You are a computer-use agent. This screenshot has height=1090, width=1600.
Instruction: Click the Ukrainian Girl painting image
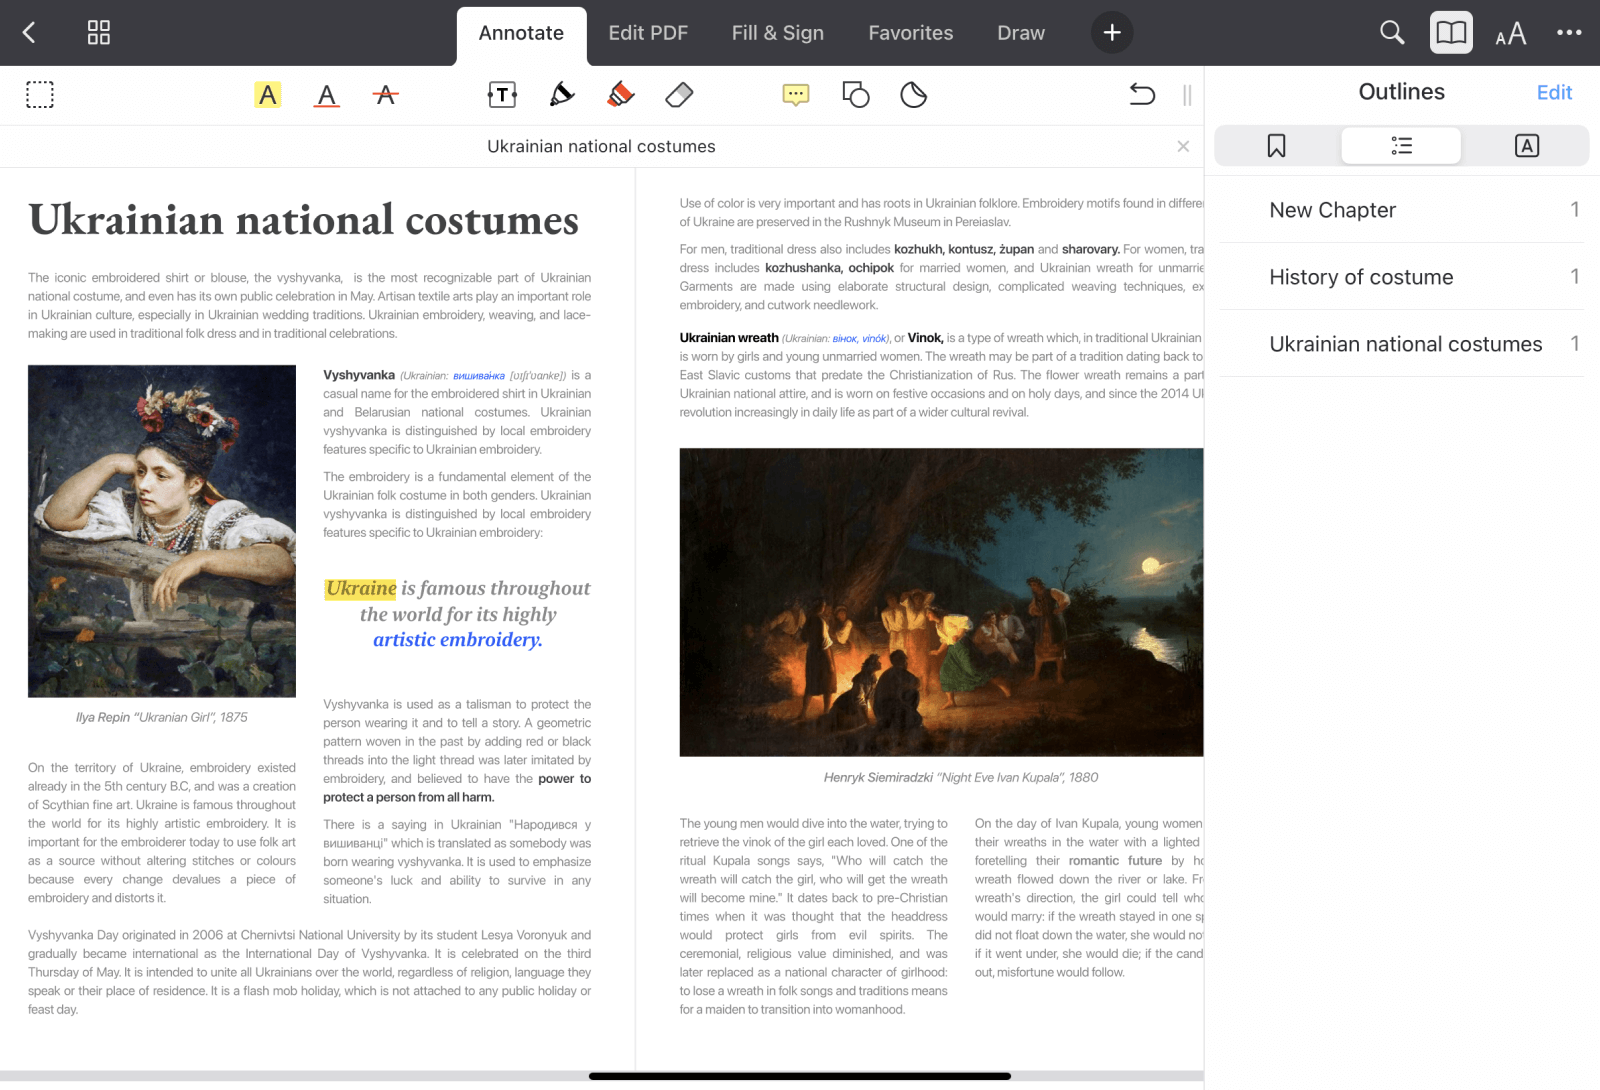pos(162,531)
